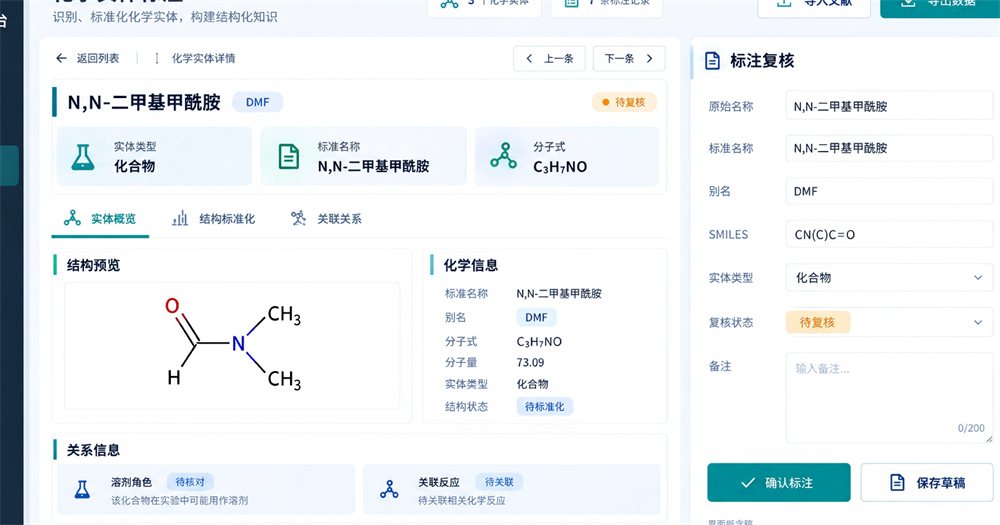Click the DMF tag beside the title
Screen dimensions: 1000x525
click(x=258, y=102)
